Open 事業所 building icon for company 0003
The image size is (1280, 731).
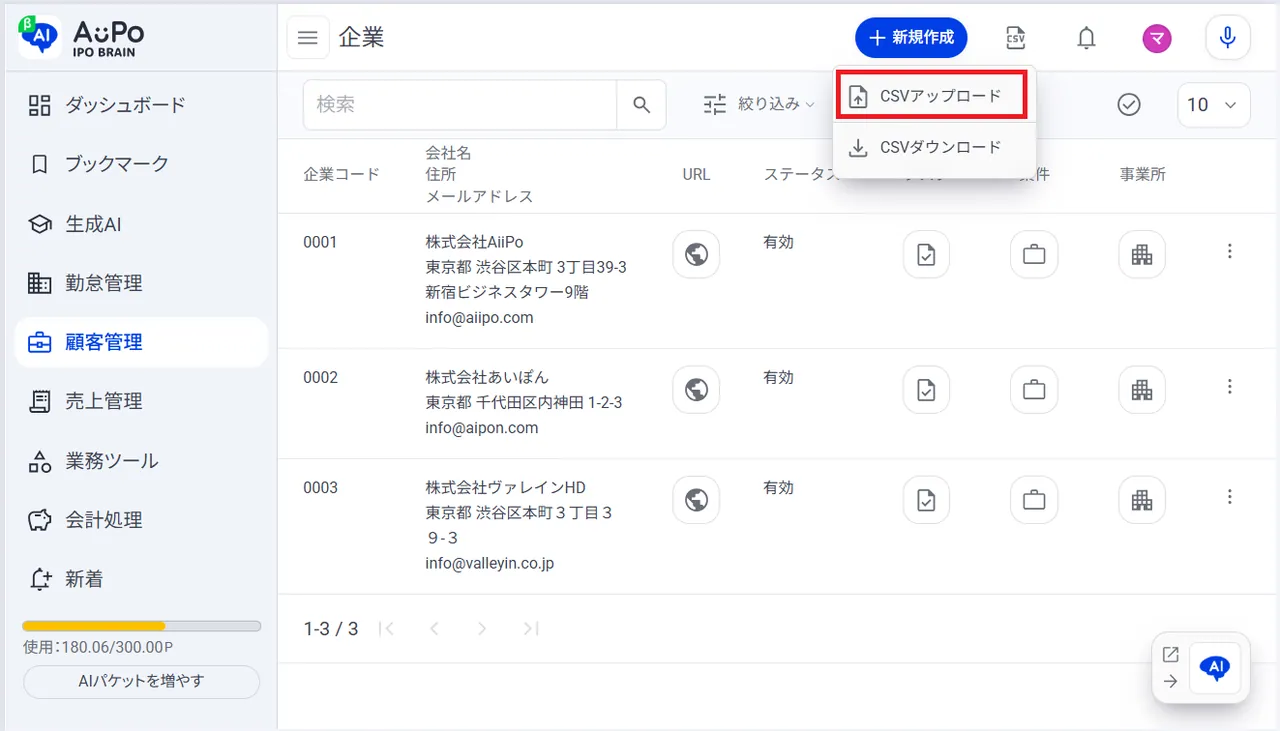(1142, 499)
